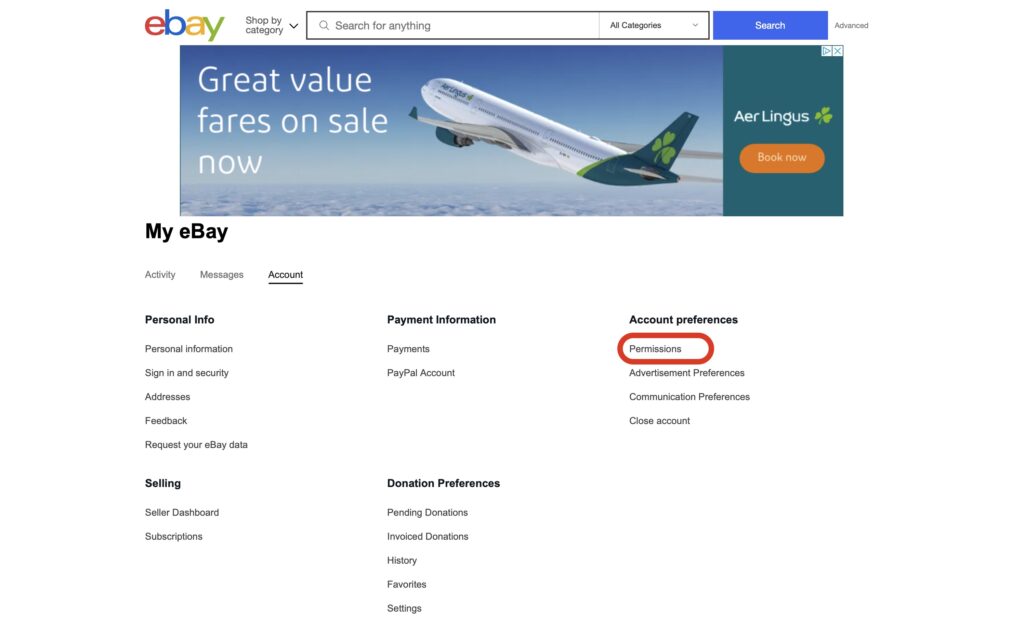
Task: Open the All Categories dropdown
Action: (x=650, y=24)
